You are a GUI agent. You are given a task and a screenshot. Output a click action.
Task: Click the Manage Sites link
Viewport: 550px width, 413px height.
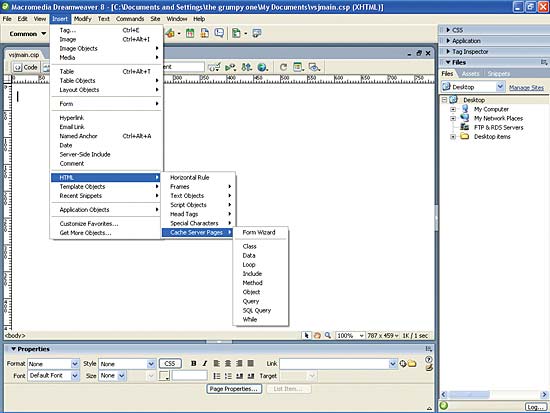[x=526, y=87]
